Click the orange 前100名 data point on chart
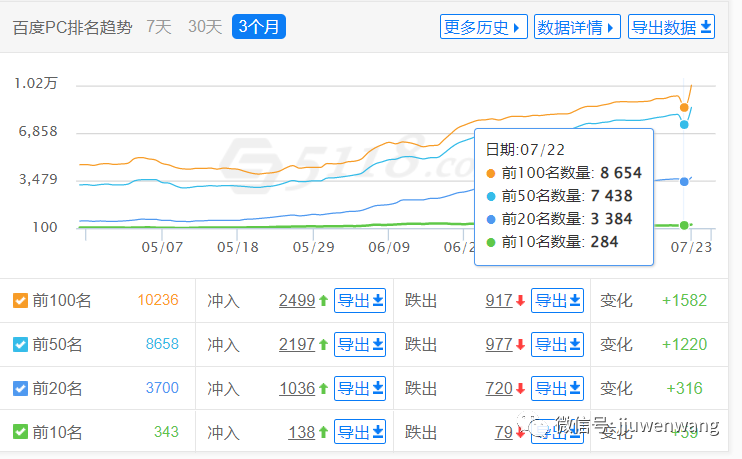This screenshot has width=742, height=459. pyautogui.click(x=684, y=107)
